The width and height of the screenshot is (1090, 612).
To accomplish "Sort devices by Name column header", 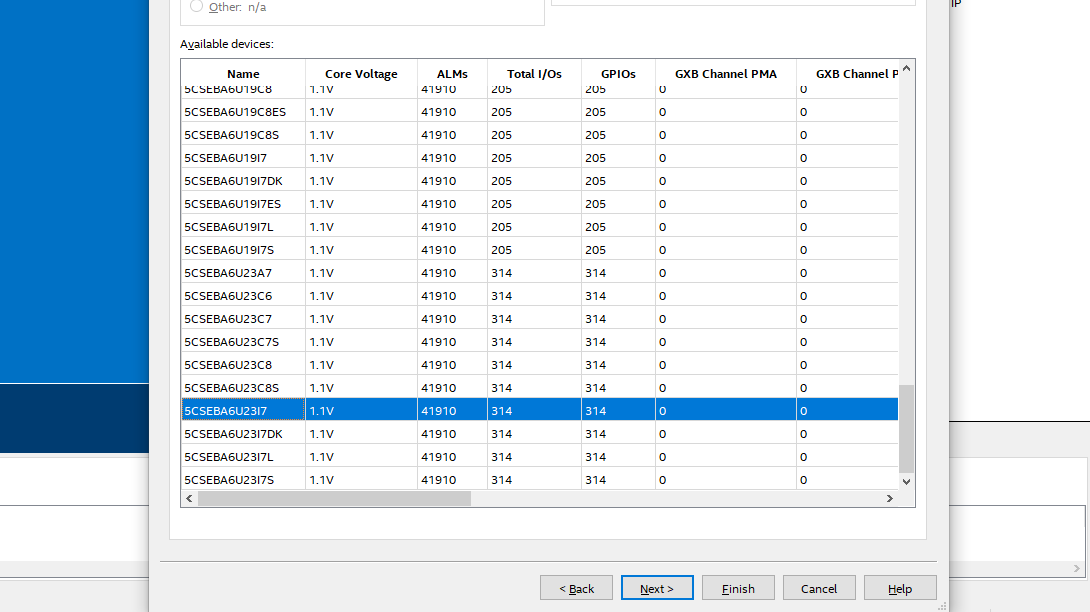I will coord(243,74).
